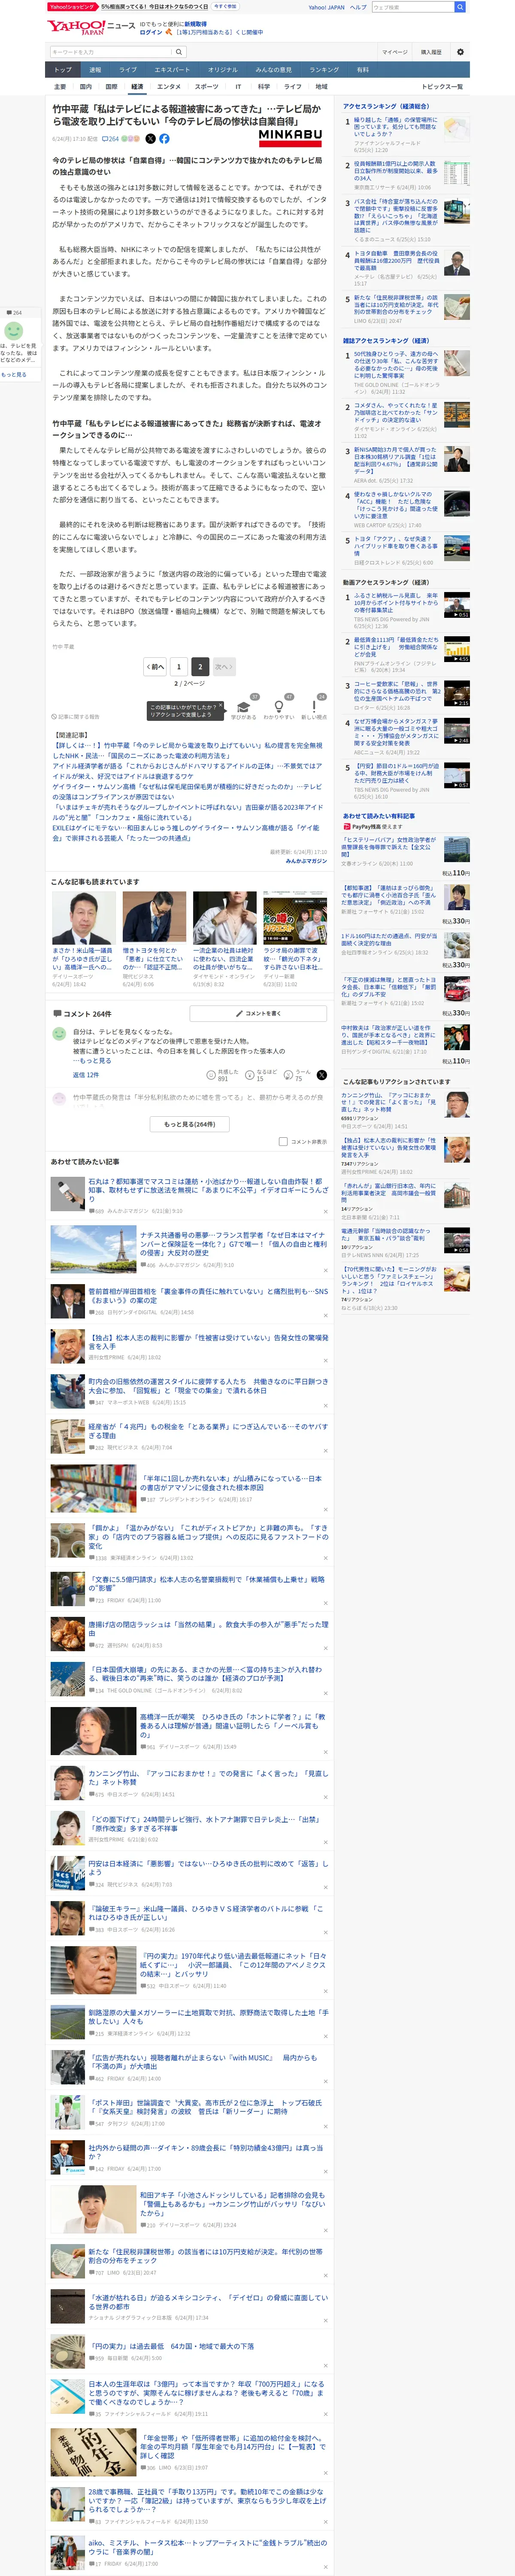Open access ranking item 1 about 通帳
Image resolution: width=515 pixels, height=2576 pixels.
[x=395, y=127]
